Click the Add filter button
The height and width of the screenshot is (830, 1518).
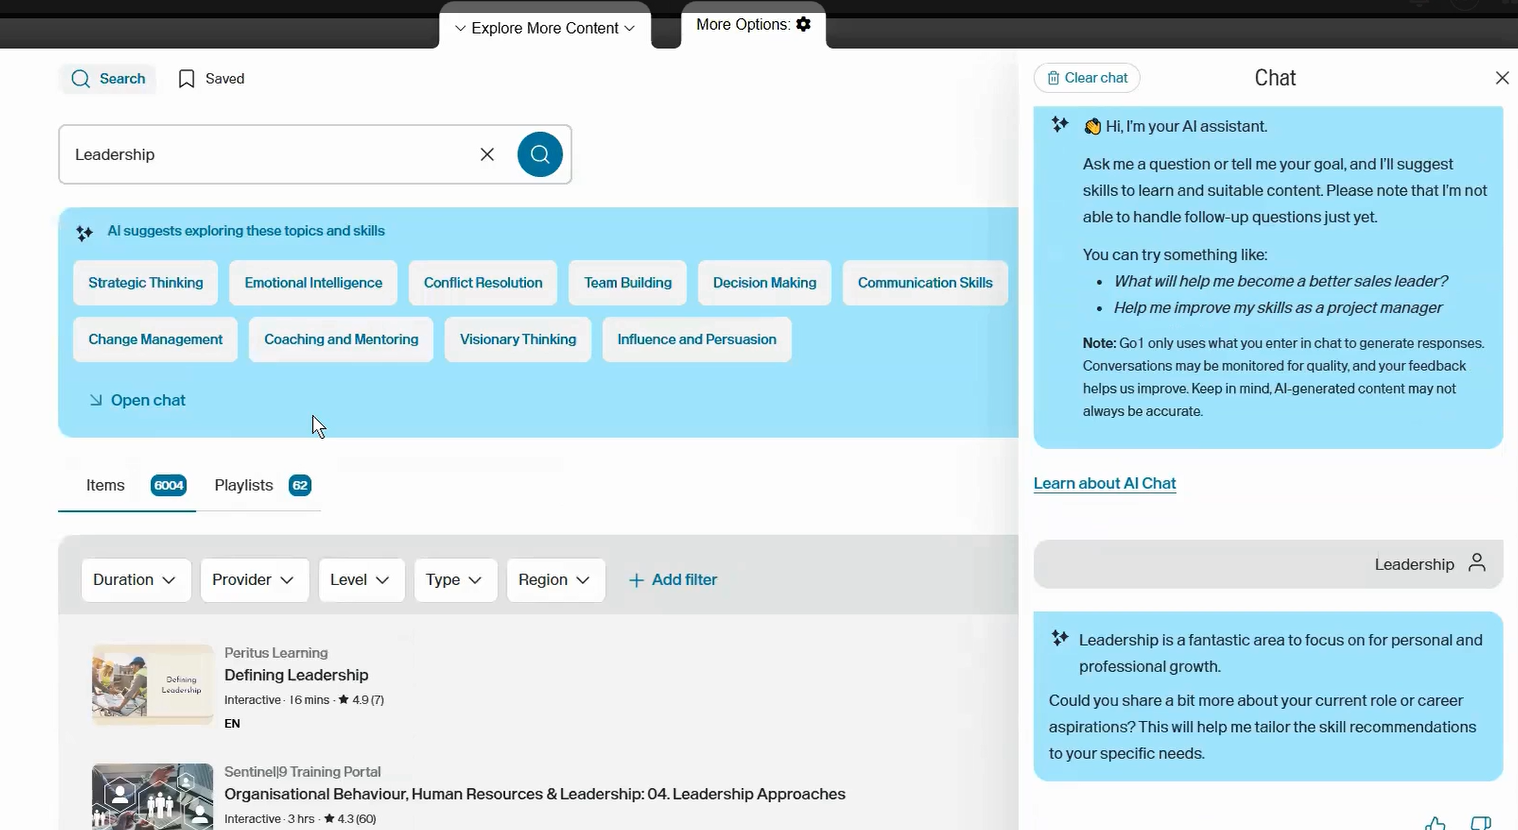point(672,579)
